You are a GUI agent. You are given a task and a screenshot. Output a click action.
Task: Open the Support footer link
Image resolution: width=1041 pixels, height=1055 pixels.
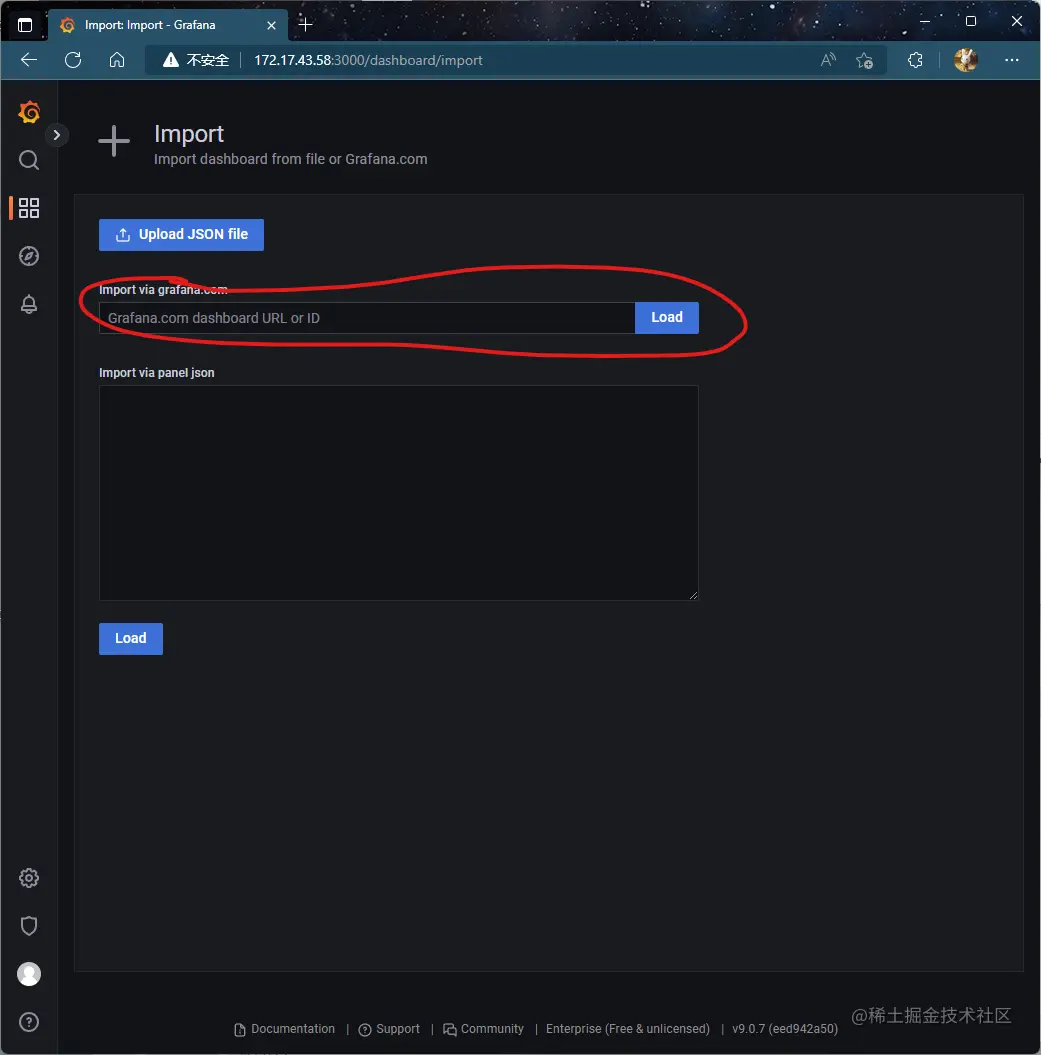390,1029
